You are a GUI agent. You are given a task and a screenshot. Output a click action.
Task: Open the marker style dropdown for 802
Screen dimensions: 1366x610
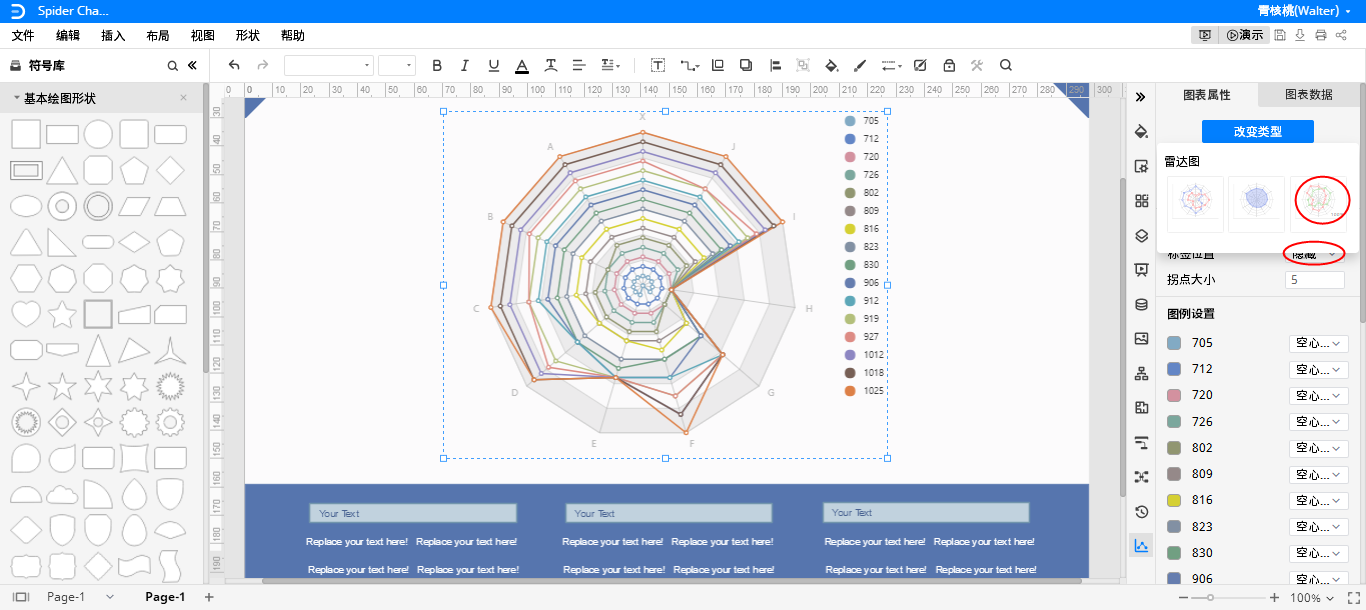coord(1319,448)
